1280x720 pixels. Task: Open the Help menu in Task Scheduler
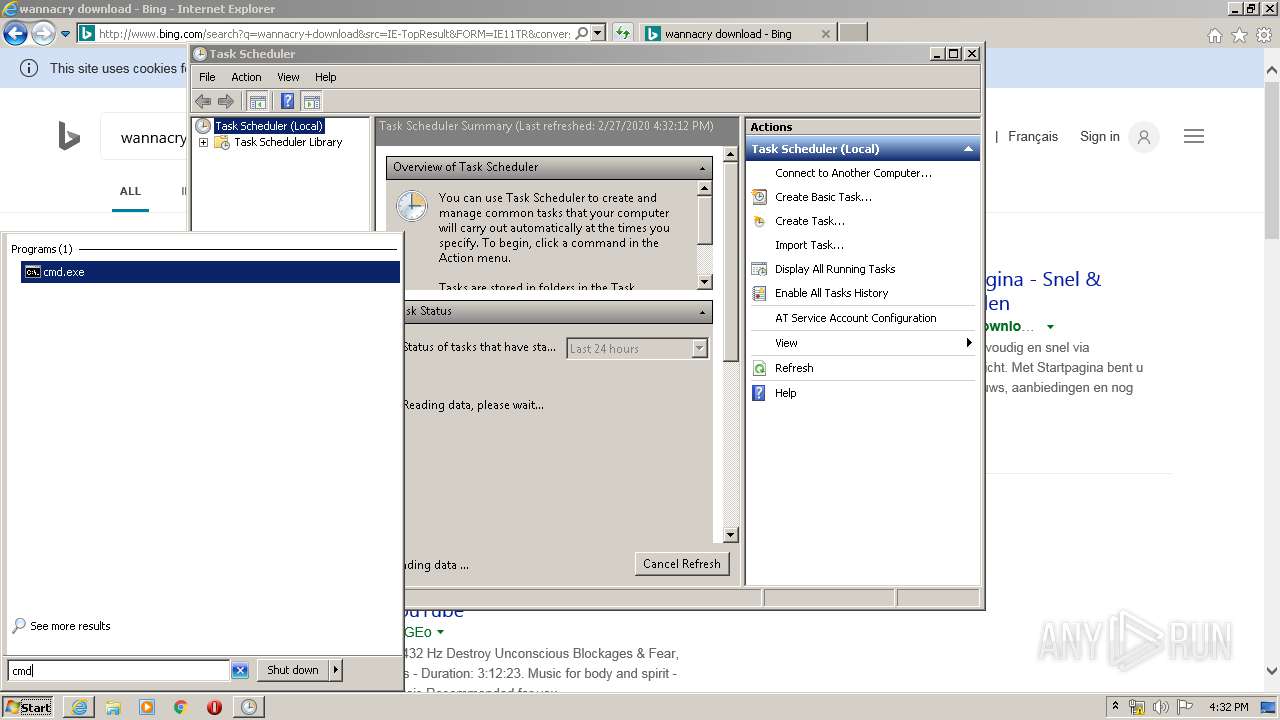326,77
